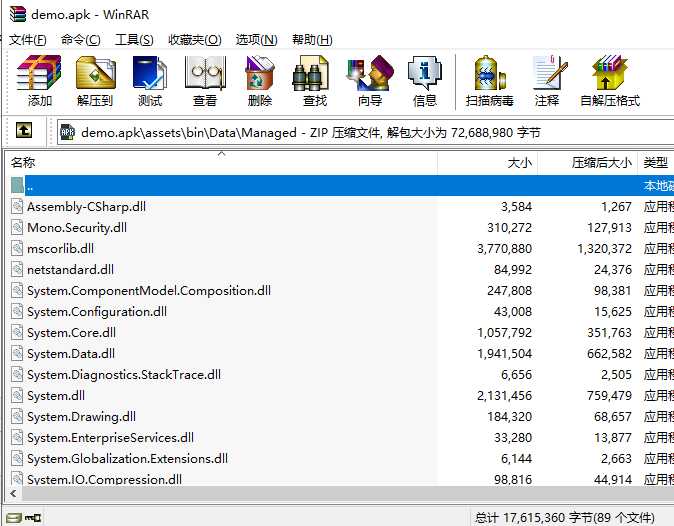Select System.Diagnostics.StackTrace.dll file
This screenshot has height=526, width=674.
[340, 374]
